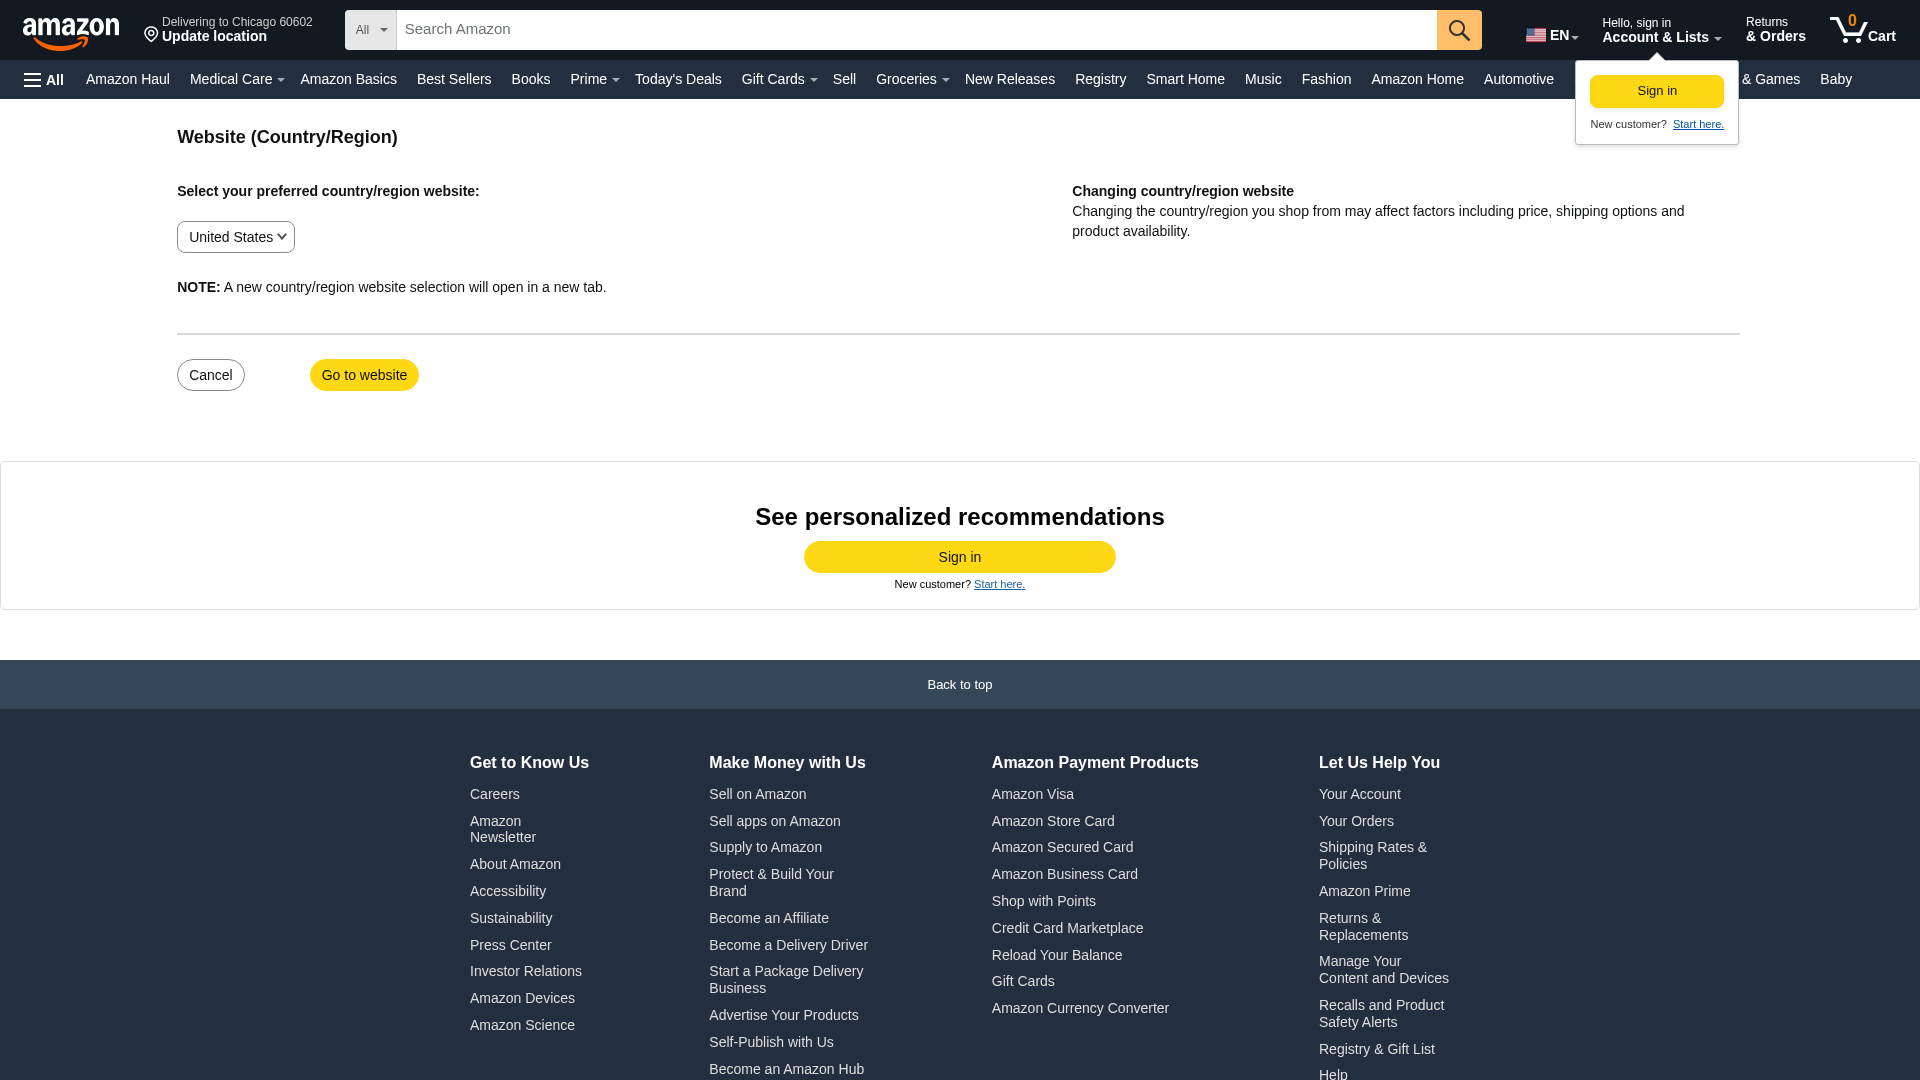The image size is (1920, 1080).
Task: Open Become an Affiliate link
Action: pyautogui.click(x=769, y=918)
